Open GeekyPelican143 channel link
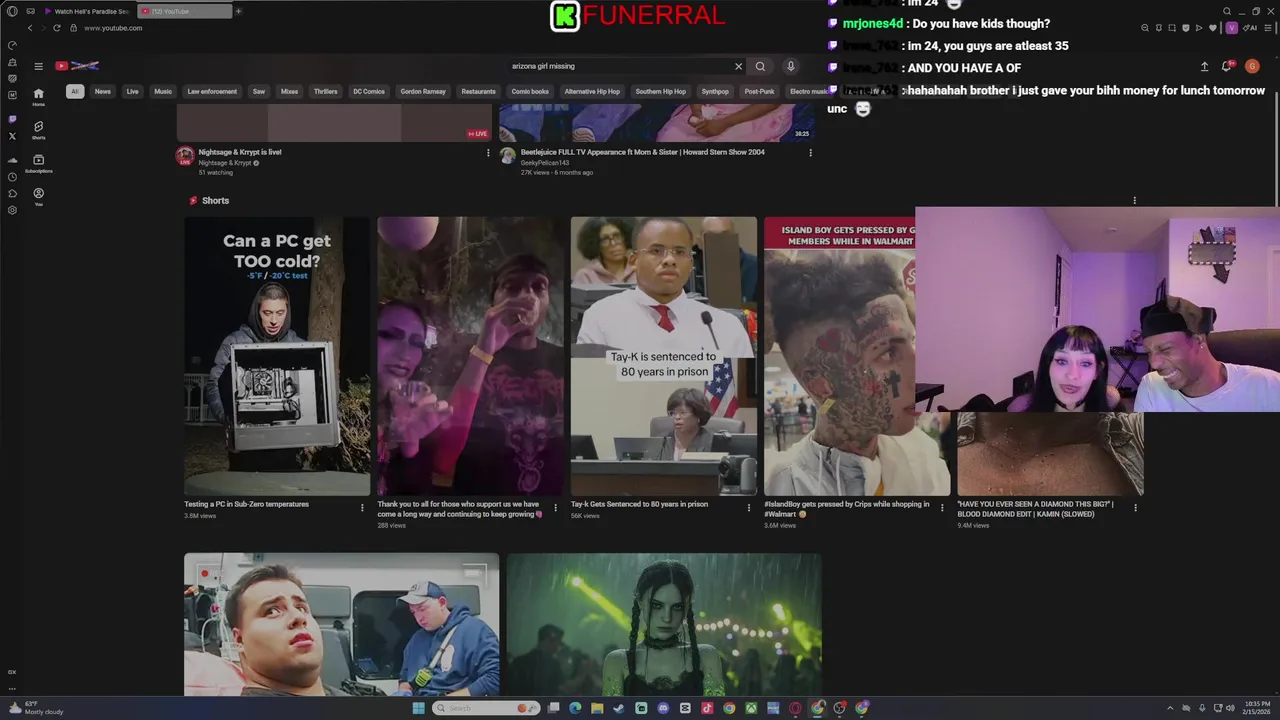The width and height of the screenshot is (1280, 720). pyautogui.click(x=545, y=163)
